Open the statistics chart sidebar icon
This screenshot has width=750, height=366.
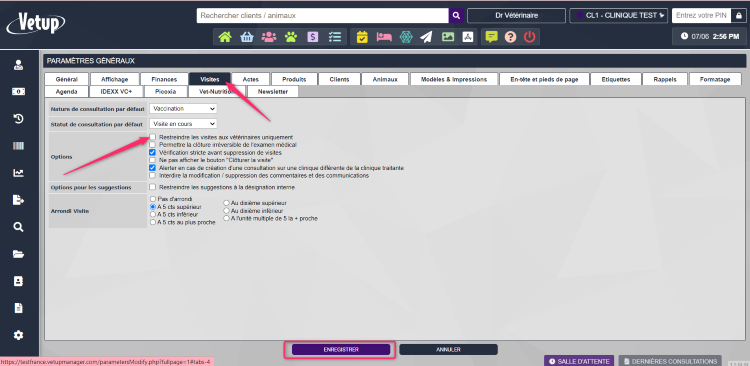[x=18, y=173]
